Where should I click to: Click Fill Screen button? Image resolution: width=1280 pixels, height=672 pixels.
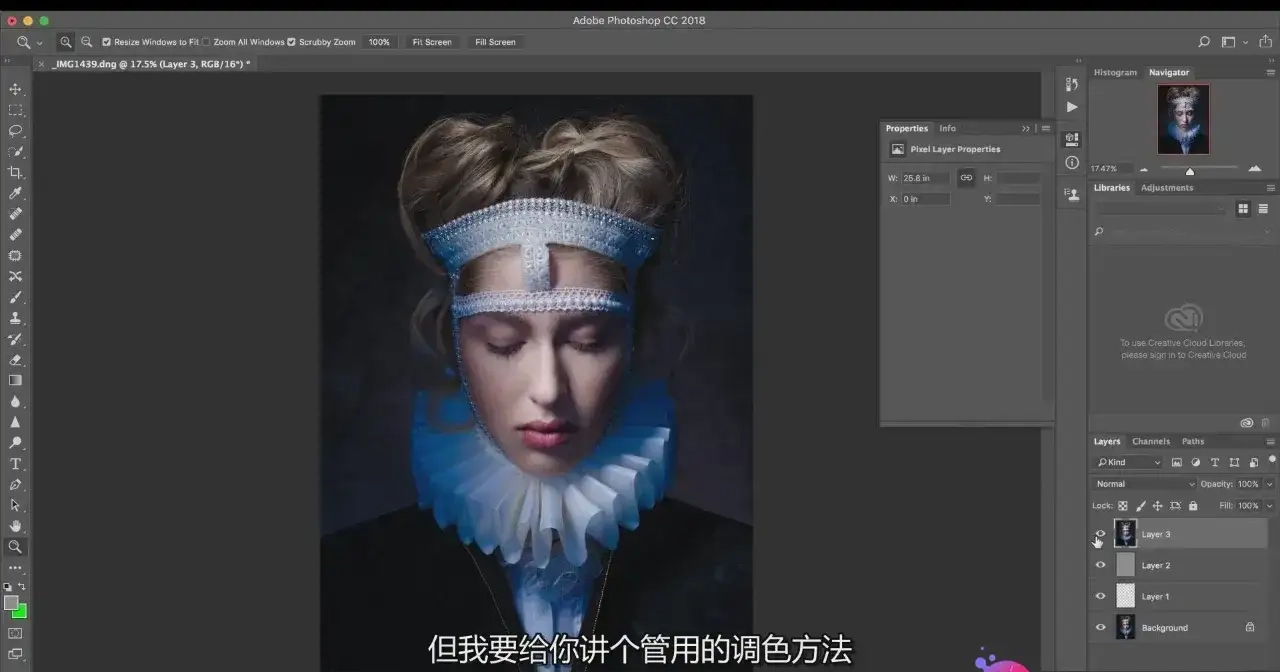click(495, 42)
